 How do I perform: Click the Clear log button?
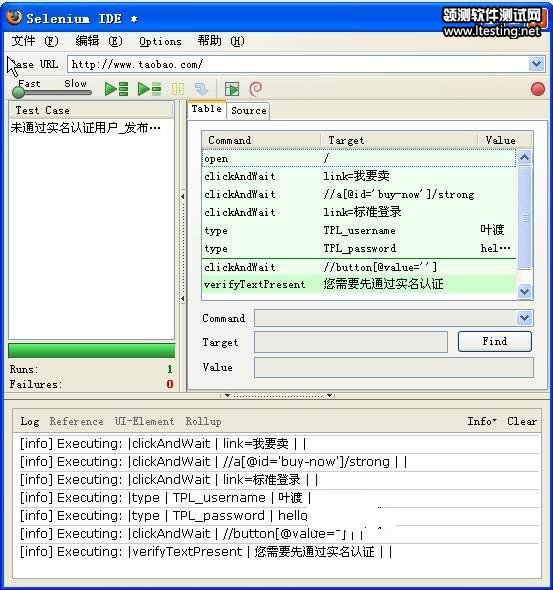click(521, 421)
